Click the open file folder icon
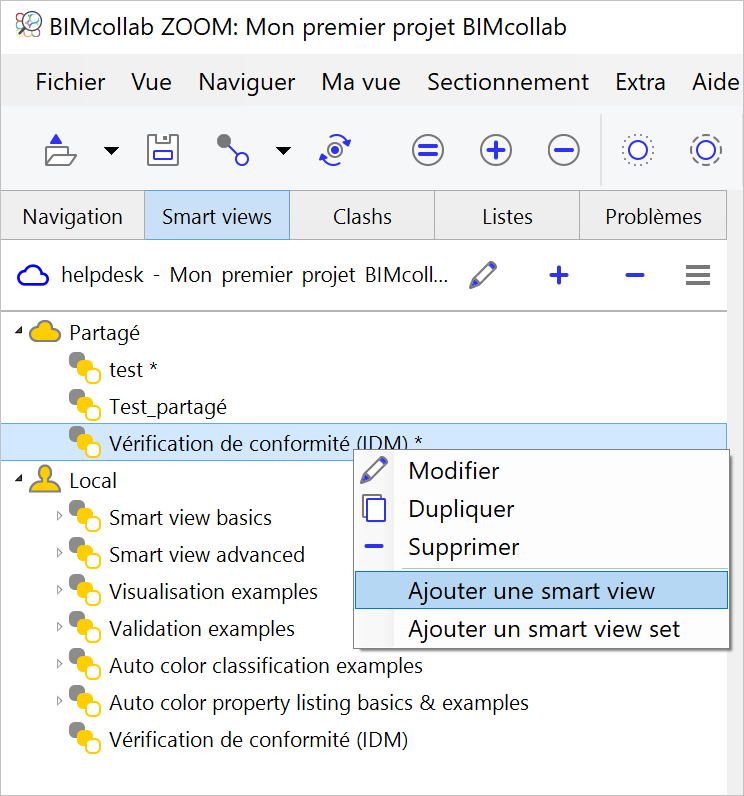Screen dimensions: 744x796 60,150
